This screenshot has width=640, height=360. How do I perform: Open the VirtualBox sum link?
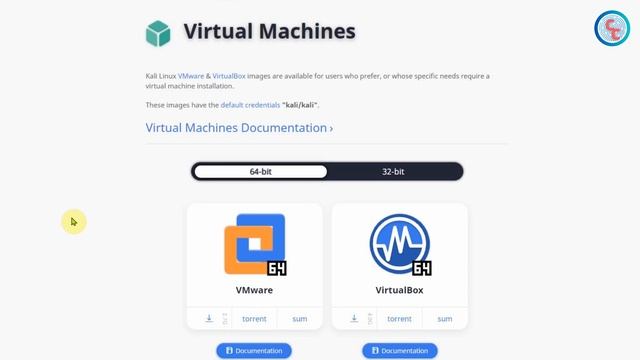[x=445, y=319]
